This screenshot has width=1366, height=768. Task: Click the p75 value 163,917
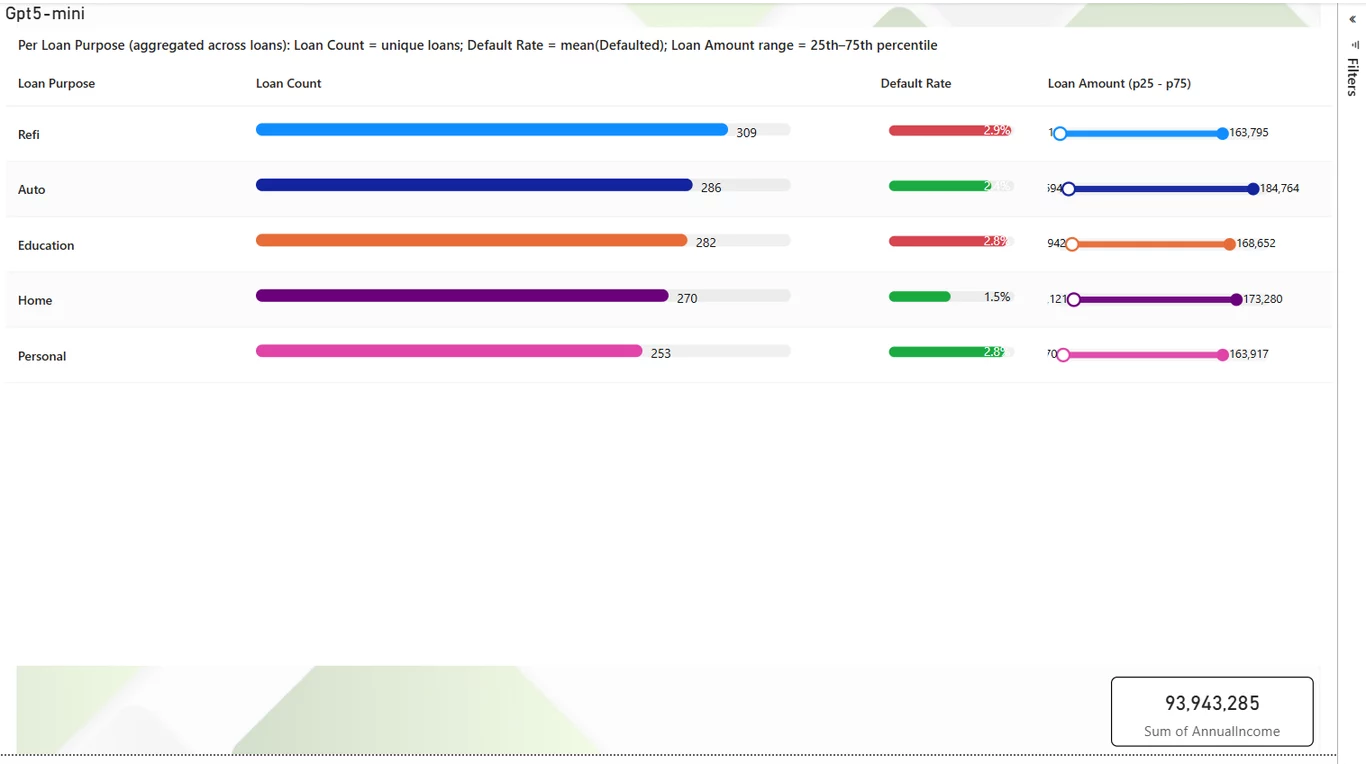(1249, 353)
